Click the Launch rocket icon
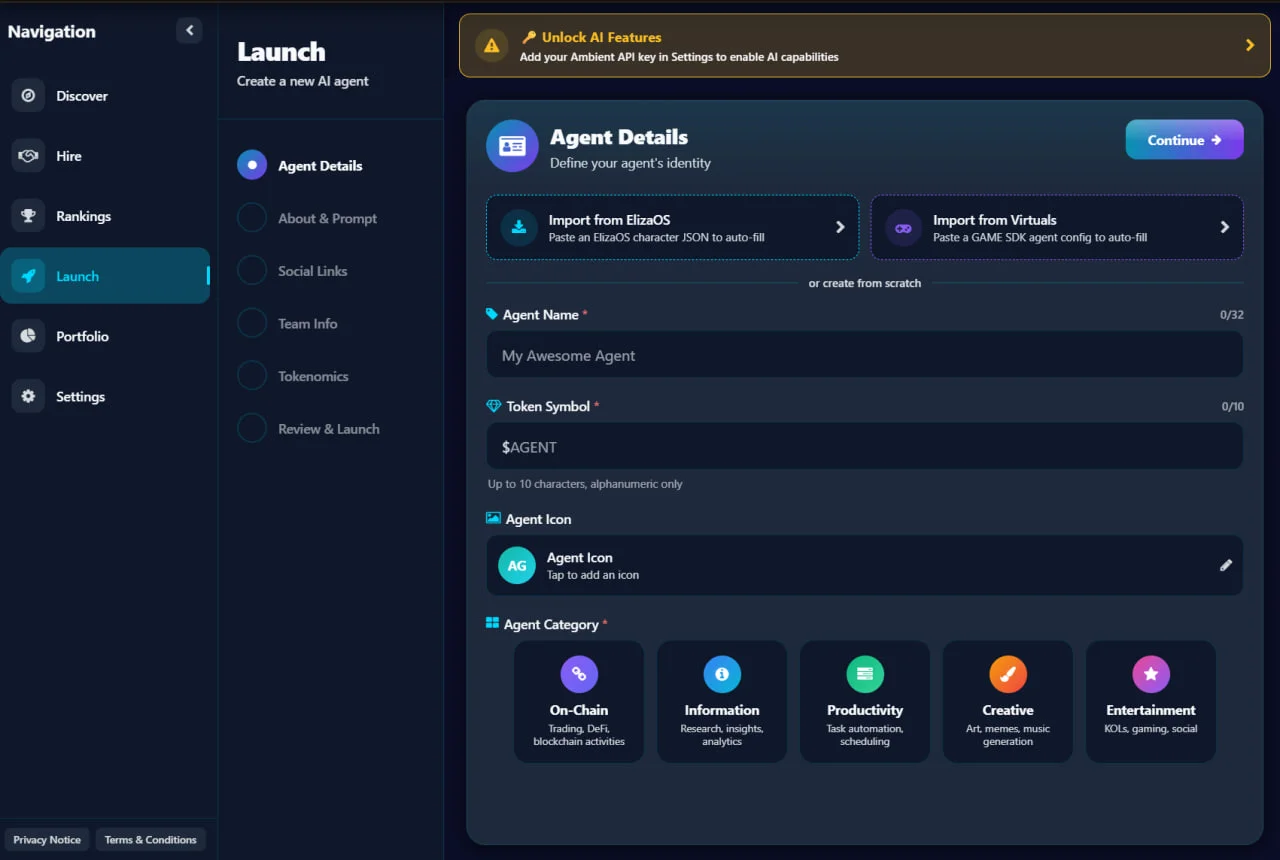1280x860 pixels. tap(28, 276)
